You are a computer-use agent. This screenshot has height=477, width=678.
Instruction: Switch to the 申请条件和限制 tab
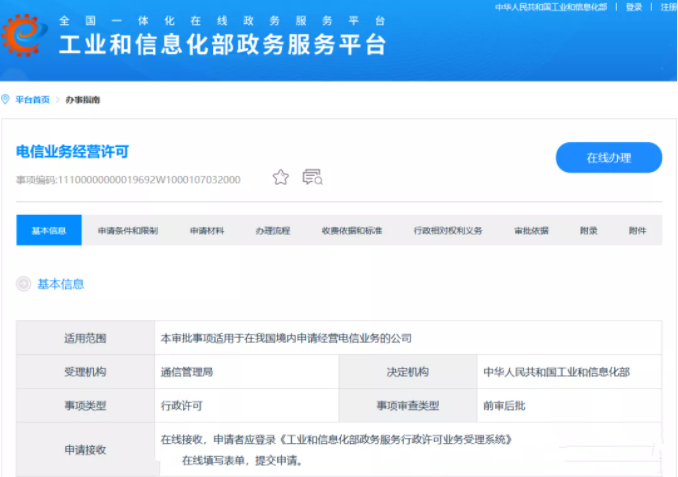[128, 230]
